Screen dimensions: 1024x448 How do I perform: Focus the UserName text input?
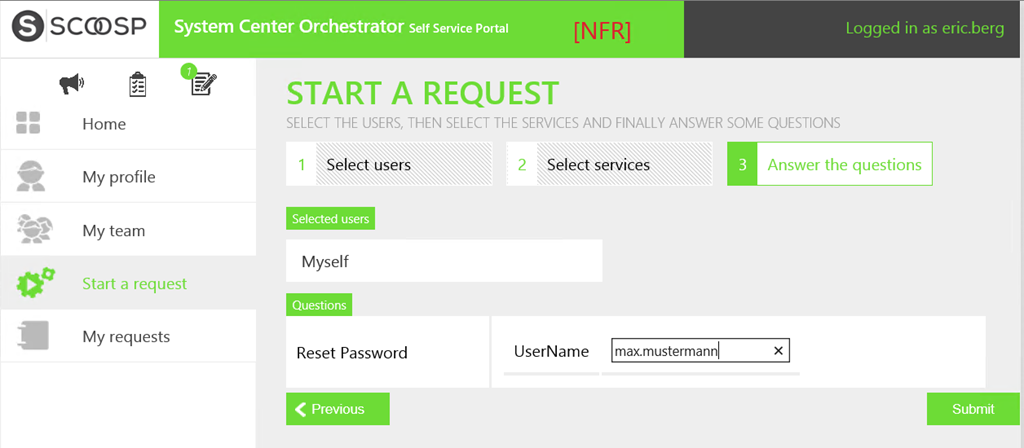pyautogui.click(x=690, y=351)
